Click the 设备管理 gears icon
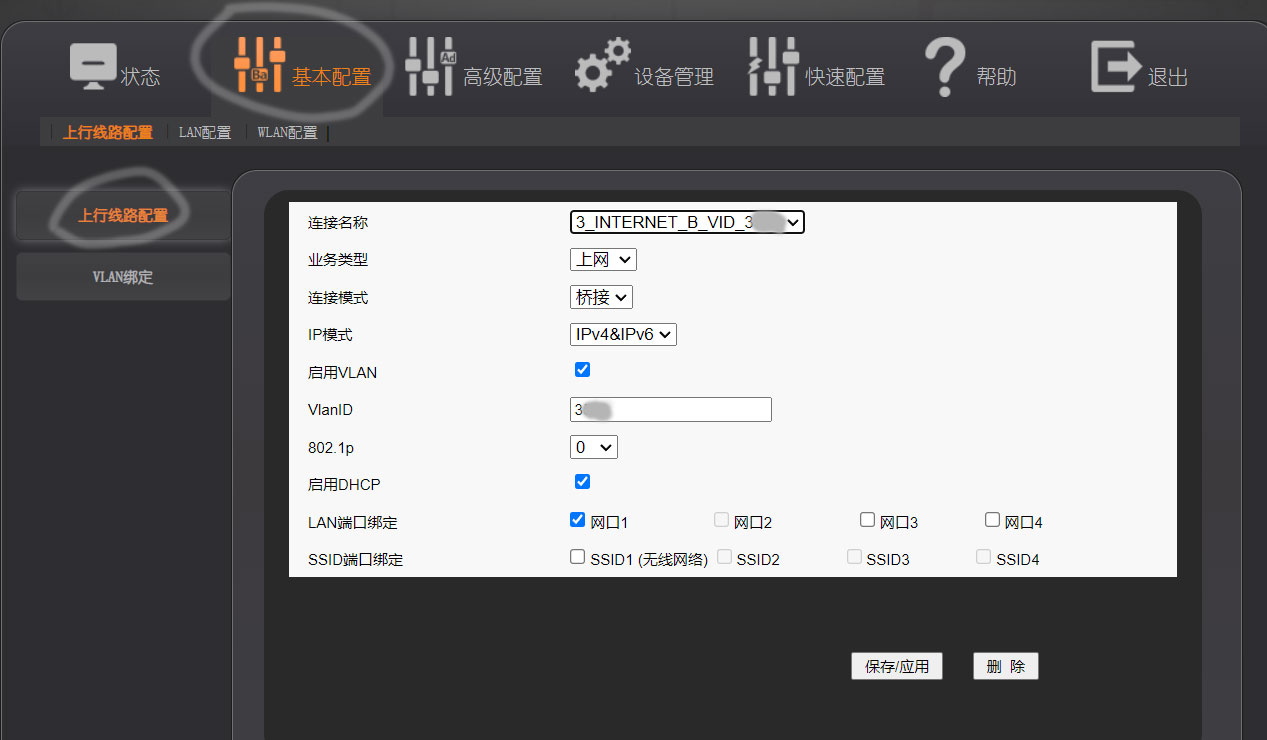 coord(602,65)
